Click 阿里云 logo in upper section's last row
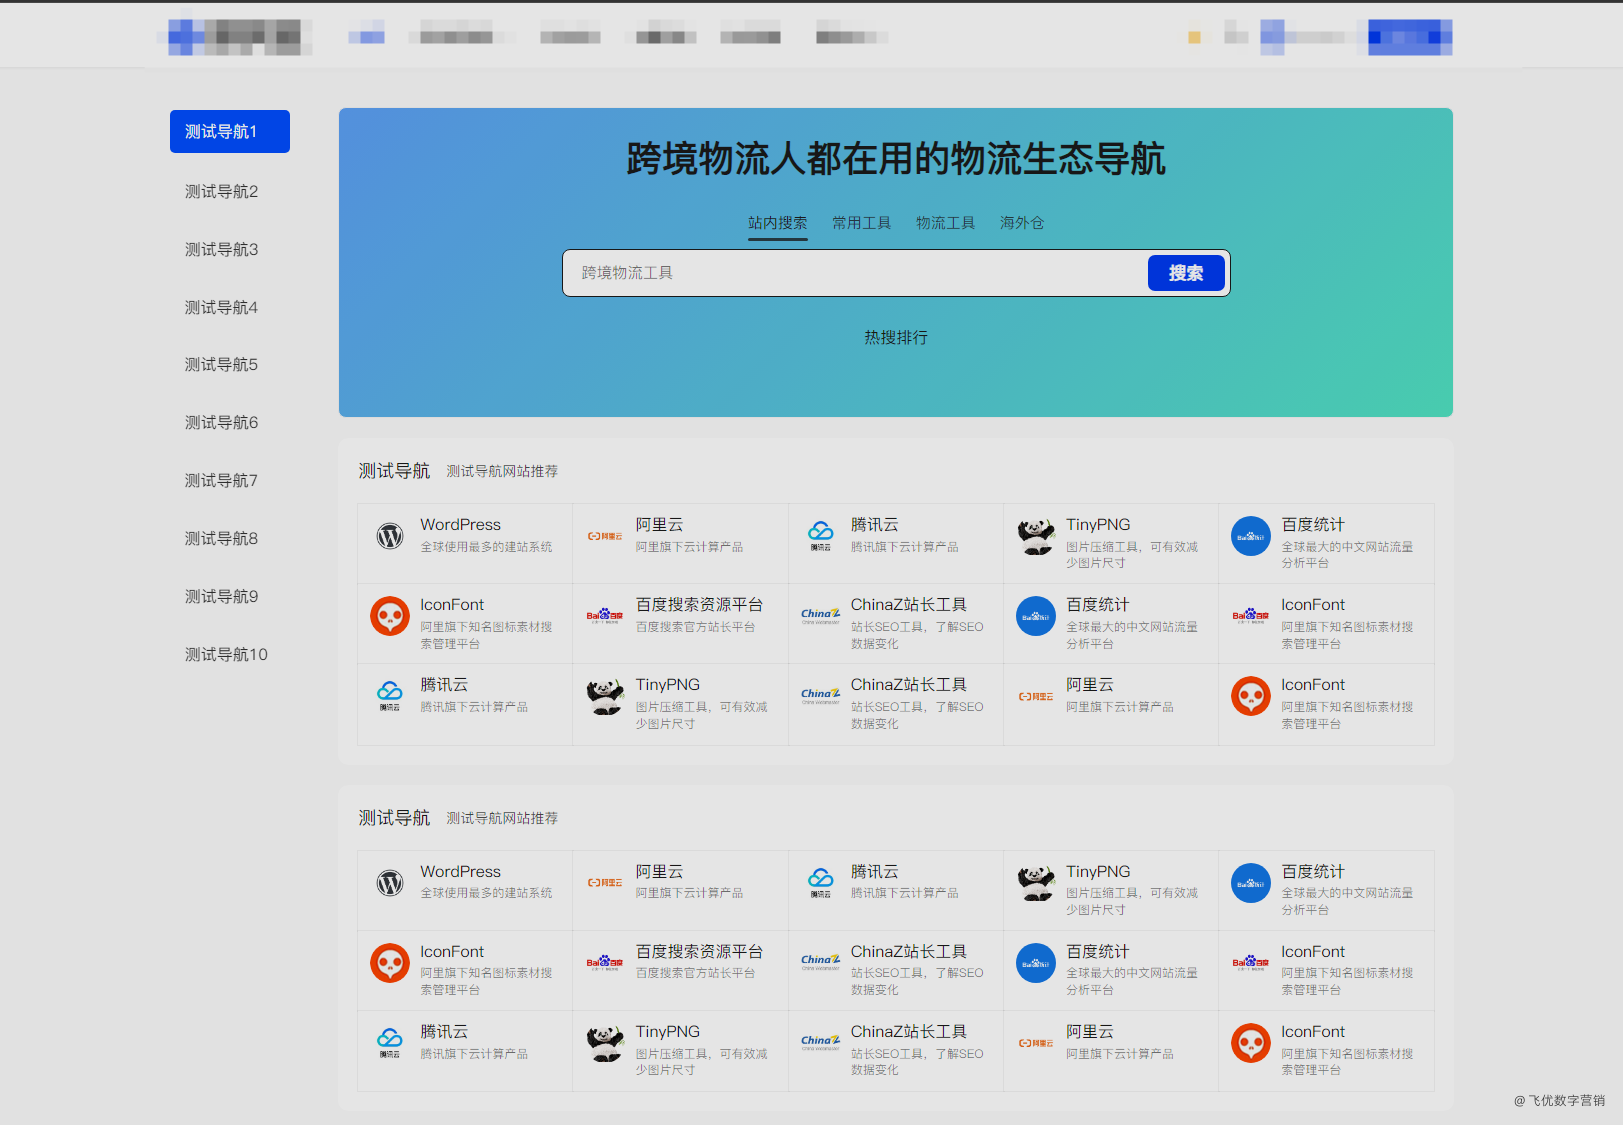The image size is (1623, 1125). (x=1036, y=696)
